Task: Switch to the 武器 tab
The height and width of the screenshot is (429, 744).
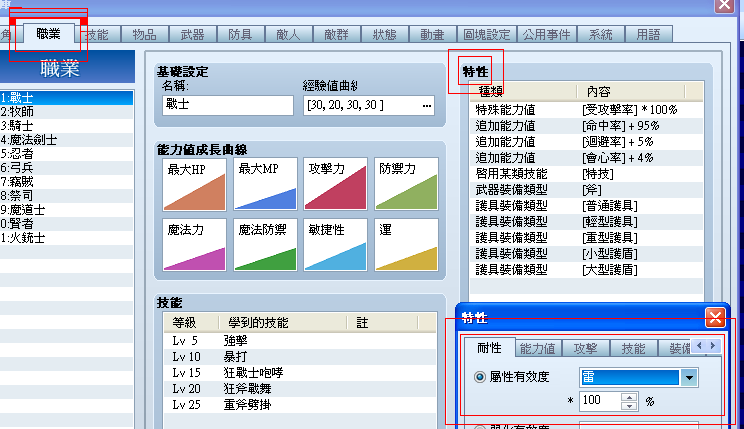Action: pyautogui.click(x=192, y=35)
